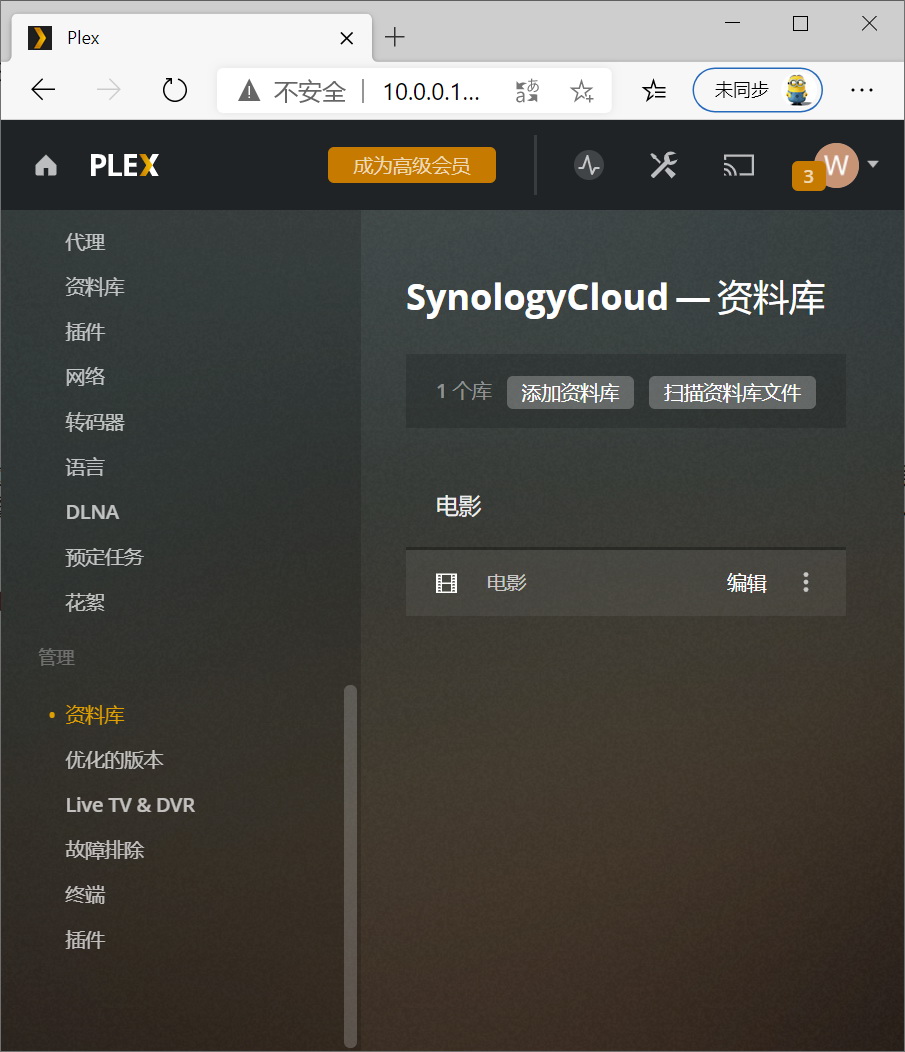Open 预定任务 in sidebar
The image size is (905, 1052).
pyautogui.click(x=104, y=557)
